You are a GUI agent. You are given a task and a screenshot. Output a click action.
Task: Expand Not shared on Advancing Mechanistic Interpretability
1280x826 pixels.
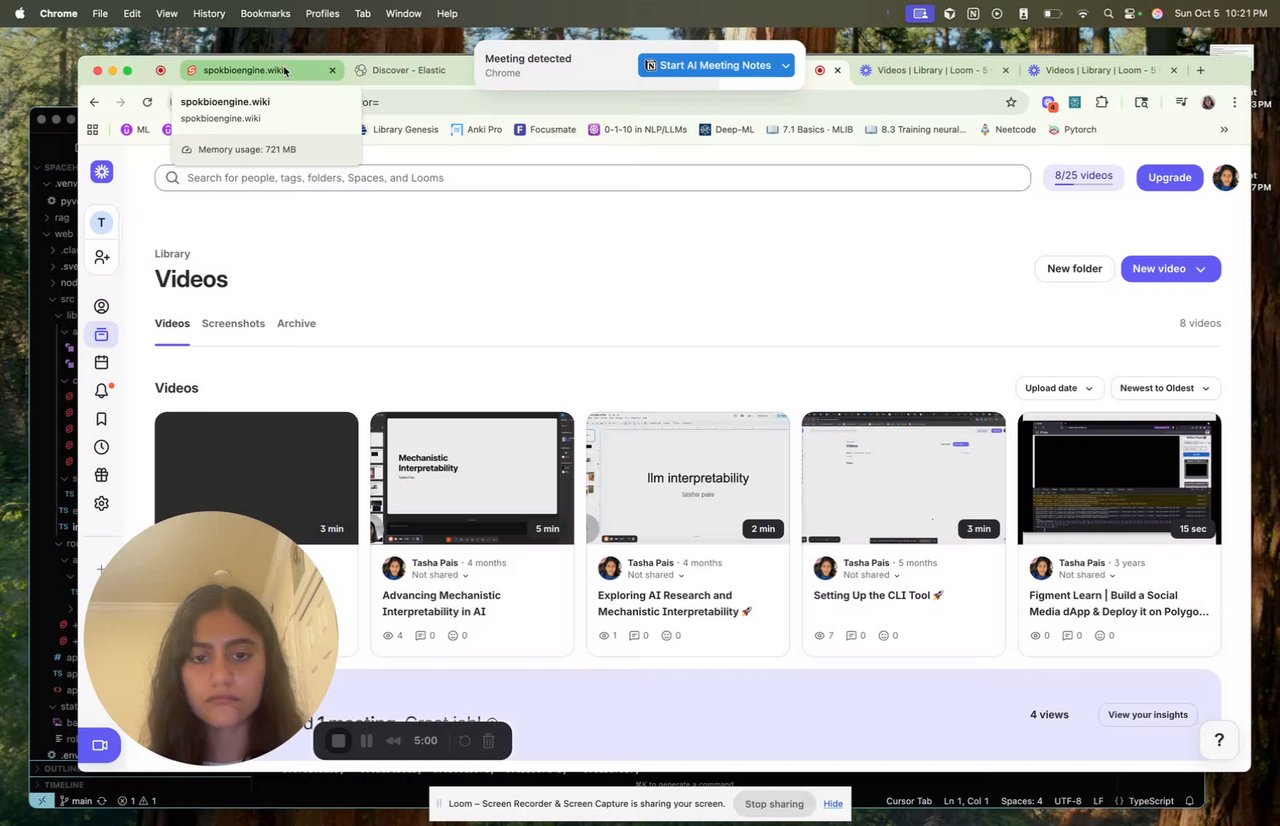pyautogui.click(x=440, y=575)
